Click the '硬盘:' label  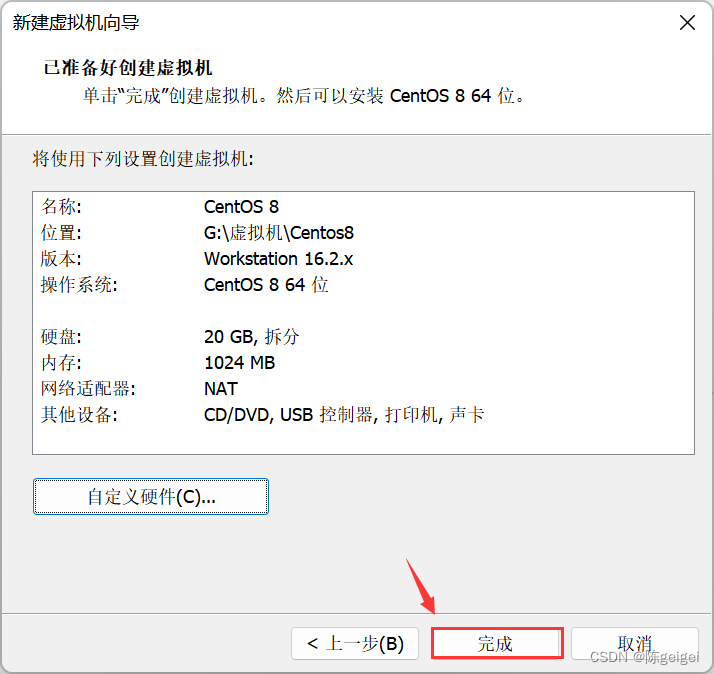click(61, 337)
